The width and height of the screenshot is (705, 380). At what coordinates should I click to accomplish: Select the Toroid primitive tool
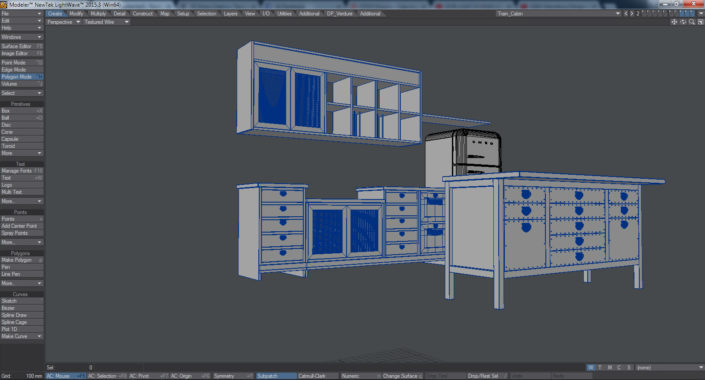pyautogui.click(x=22, y=146)
